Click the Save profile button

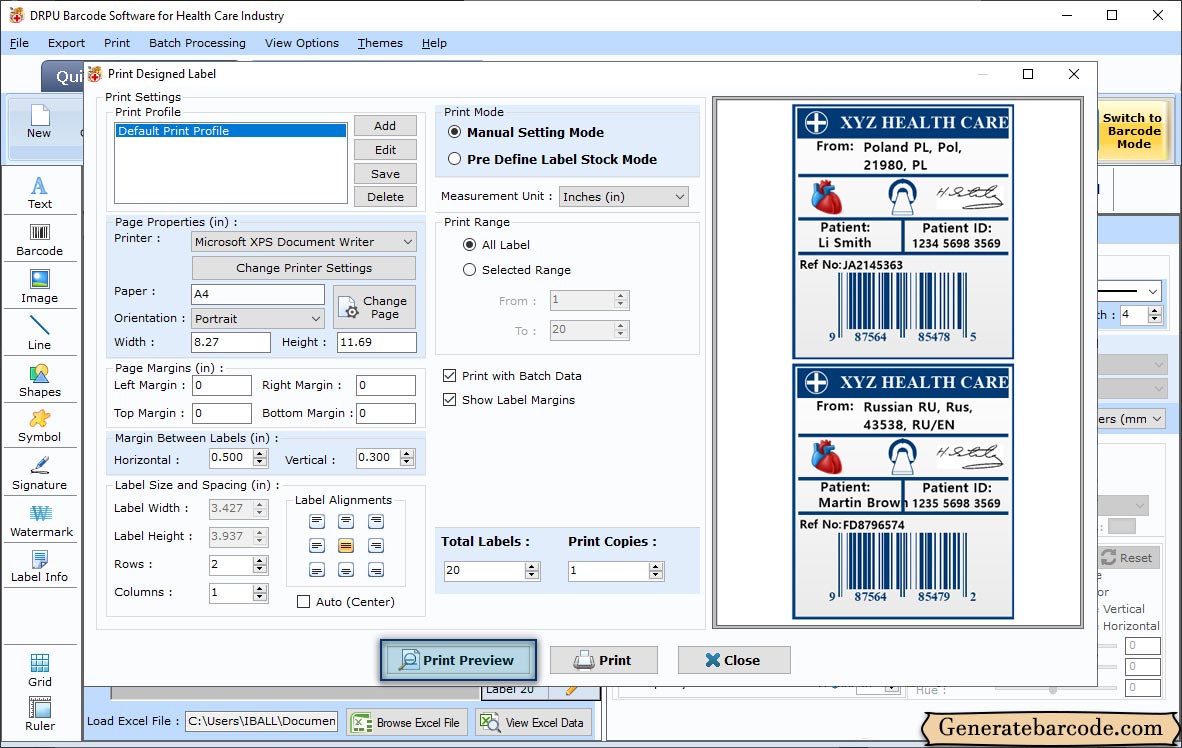385,174
